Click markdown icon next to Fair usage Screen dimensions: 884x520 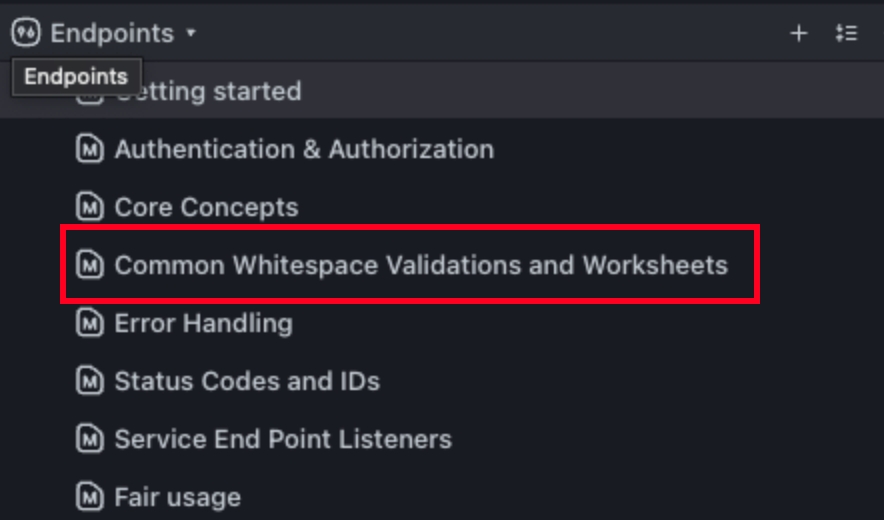pyautogui.click(x=90, y=497)
